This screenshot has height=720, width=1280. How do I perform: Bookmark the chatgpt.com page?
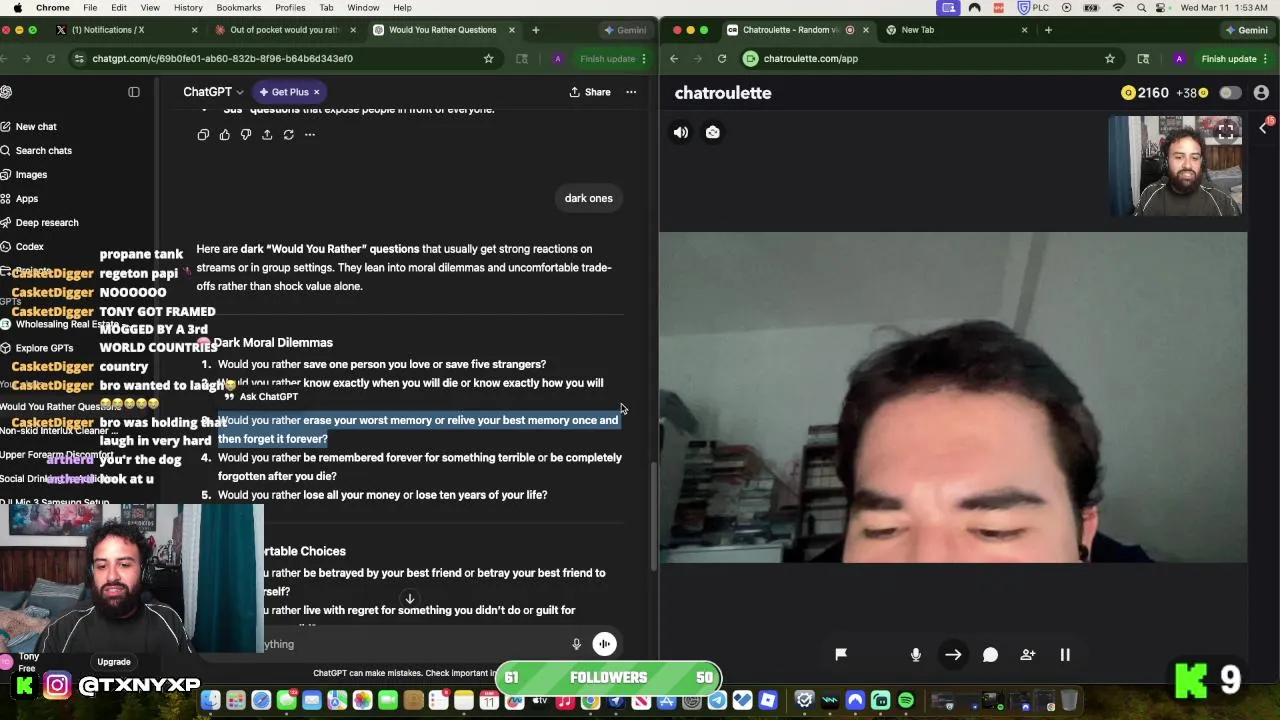[x=488, y=59]
